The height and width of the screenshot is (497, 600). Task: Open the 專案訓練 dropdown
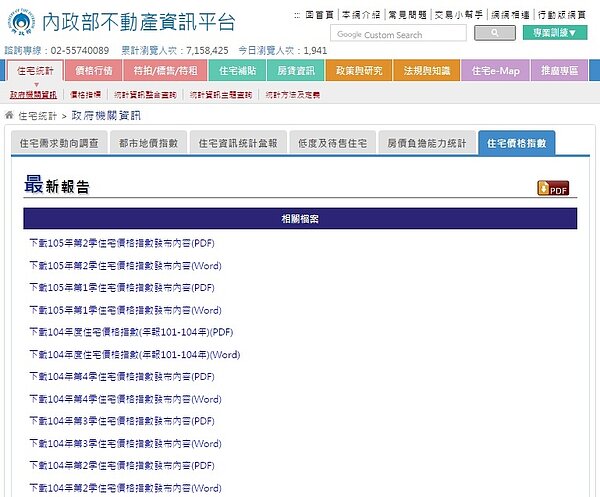coord(555,33)
